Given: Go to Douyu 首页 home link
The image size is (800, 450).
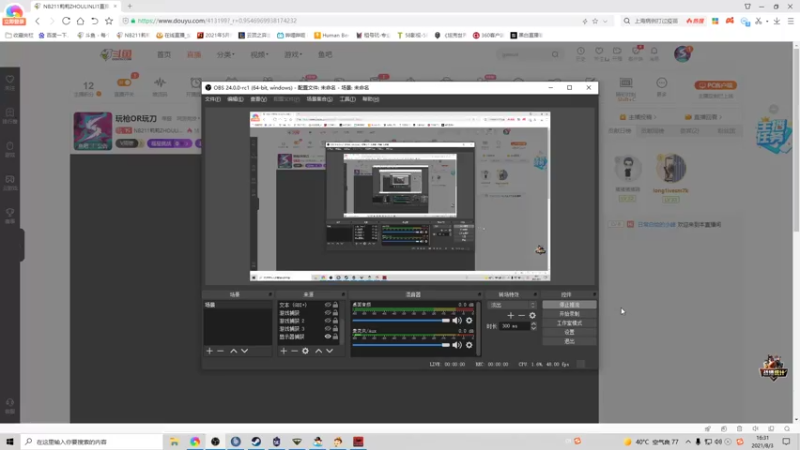Looking at the screenshot, I should 164,55.
